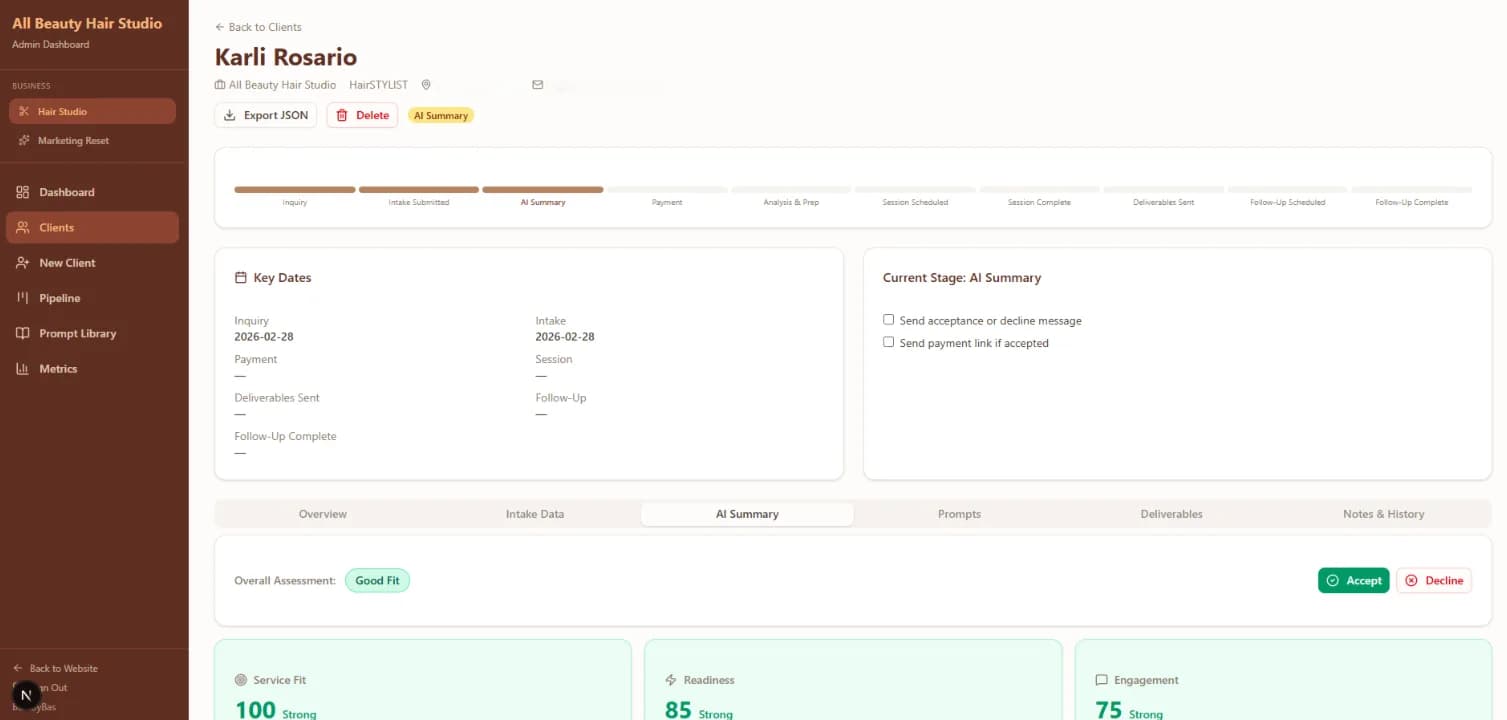
Task: Click the Next.js N logo badge
Action: coord(27,694)
